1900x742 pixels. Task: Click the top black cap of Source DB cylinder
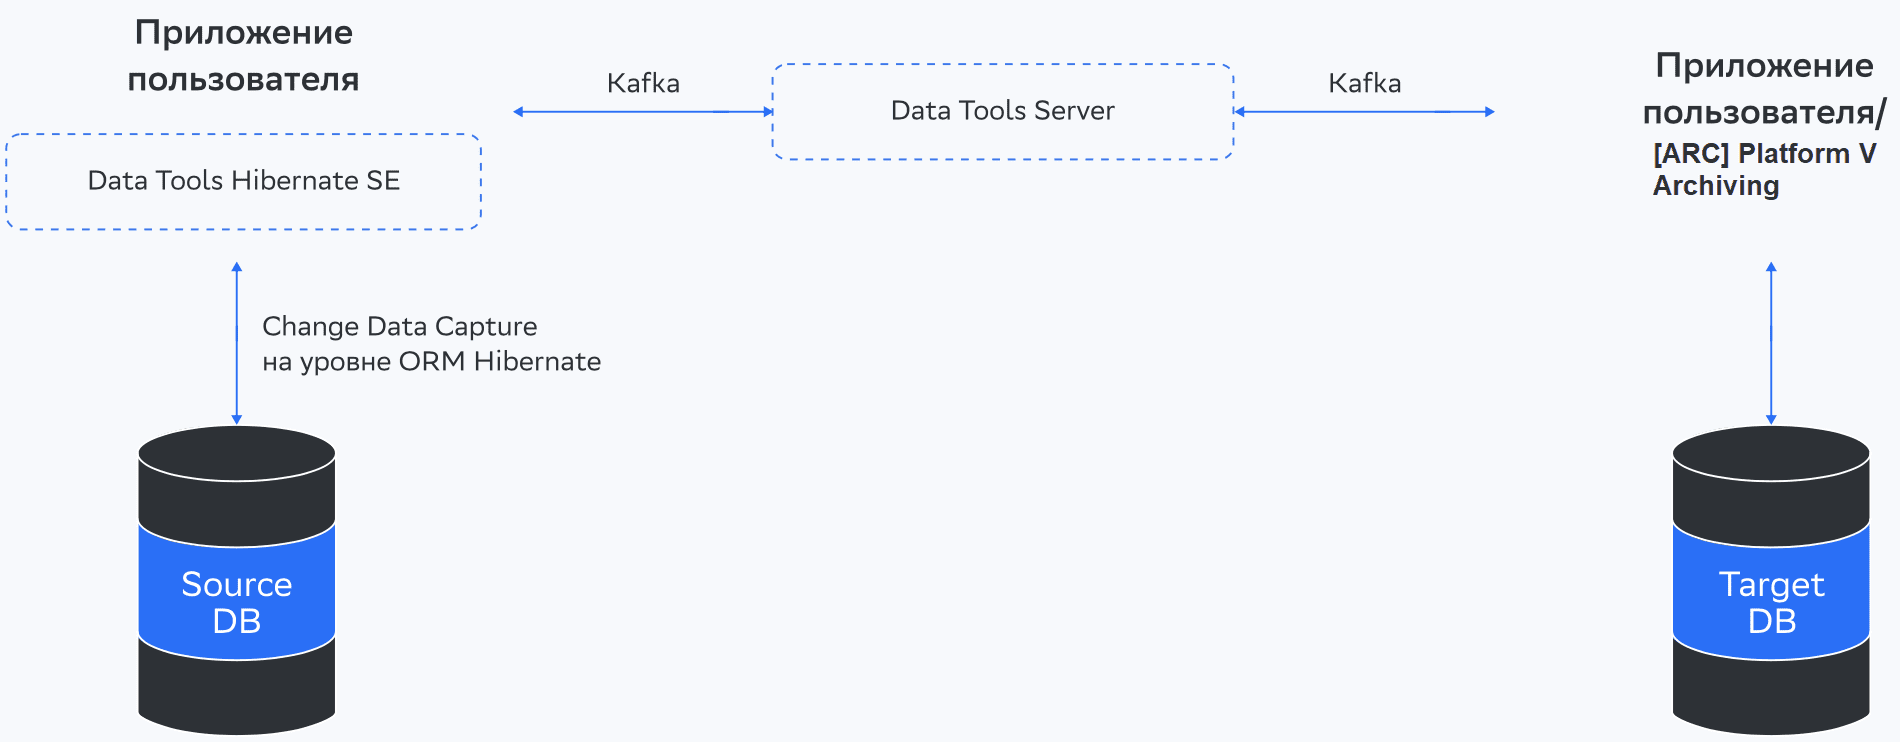236,455
